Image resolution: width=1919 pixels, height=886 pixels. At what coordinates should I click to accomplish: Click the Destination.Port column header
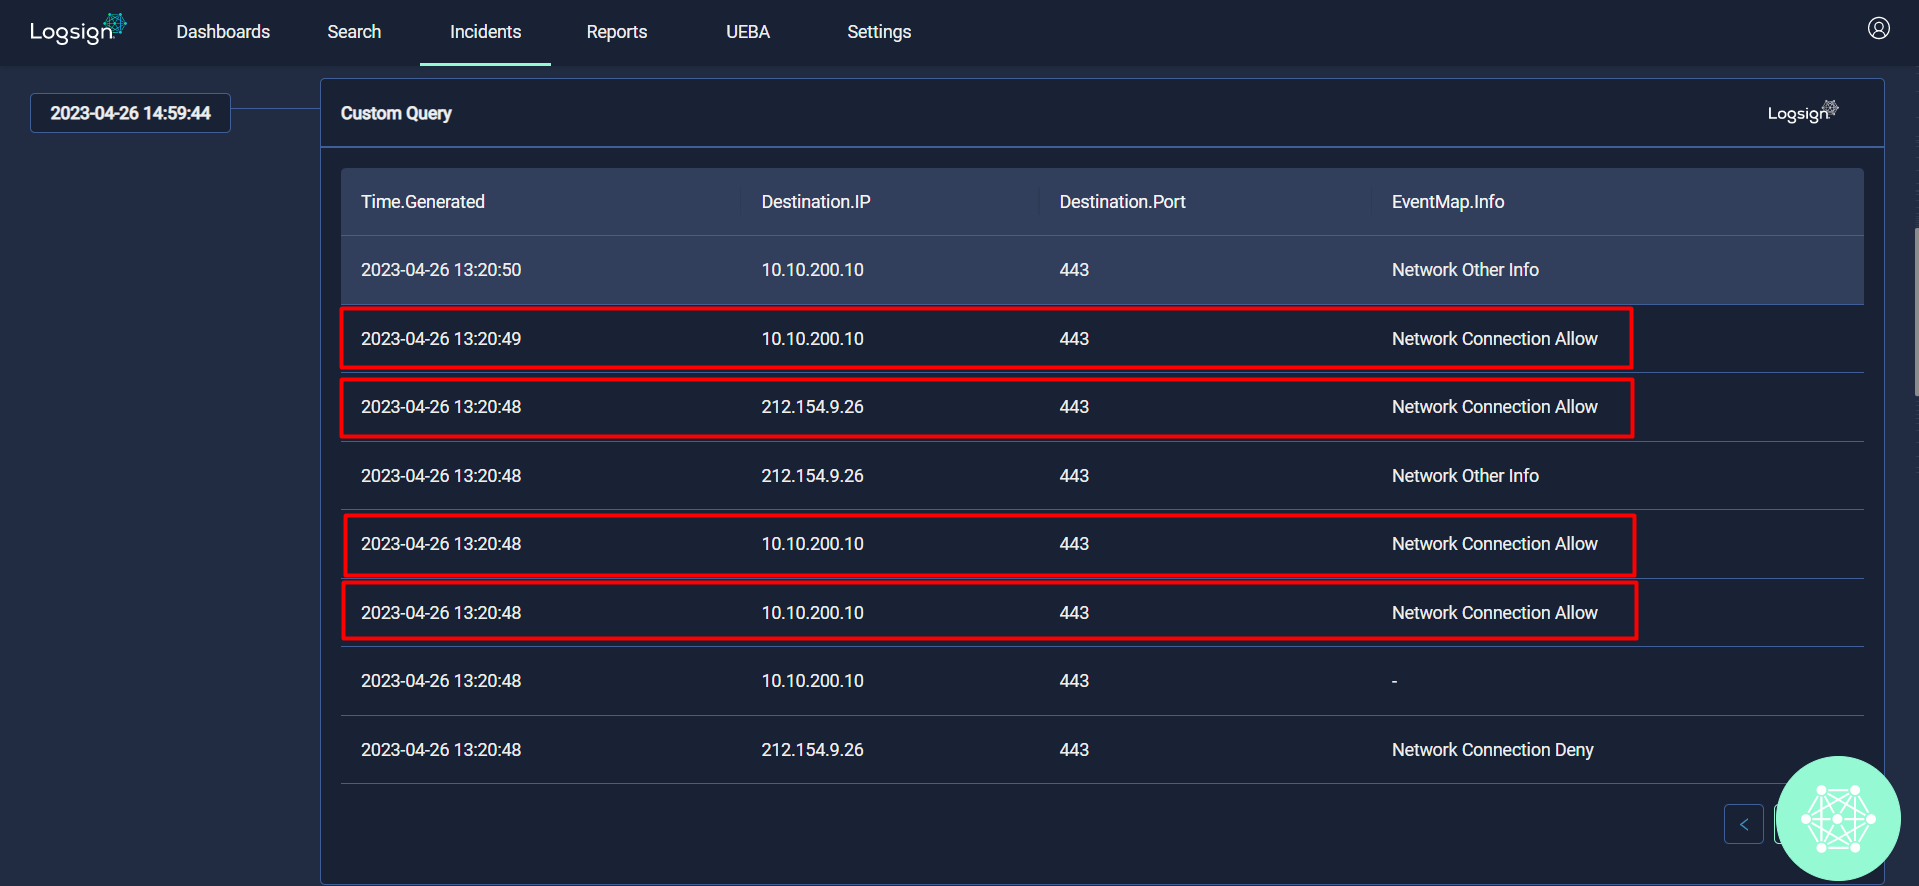tap(1122, 202)
